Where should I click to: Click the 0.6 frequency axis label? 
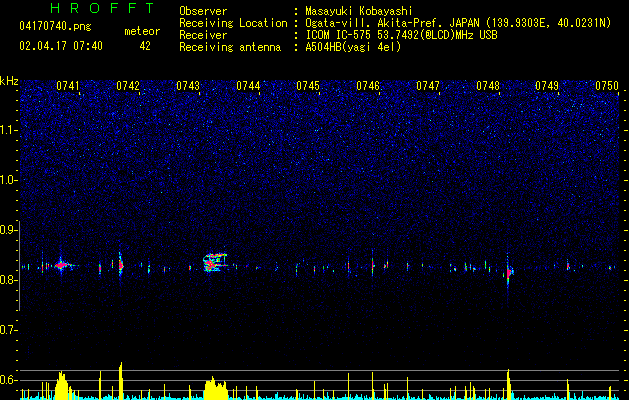pyautogui.click(x=8, y=380)
